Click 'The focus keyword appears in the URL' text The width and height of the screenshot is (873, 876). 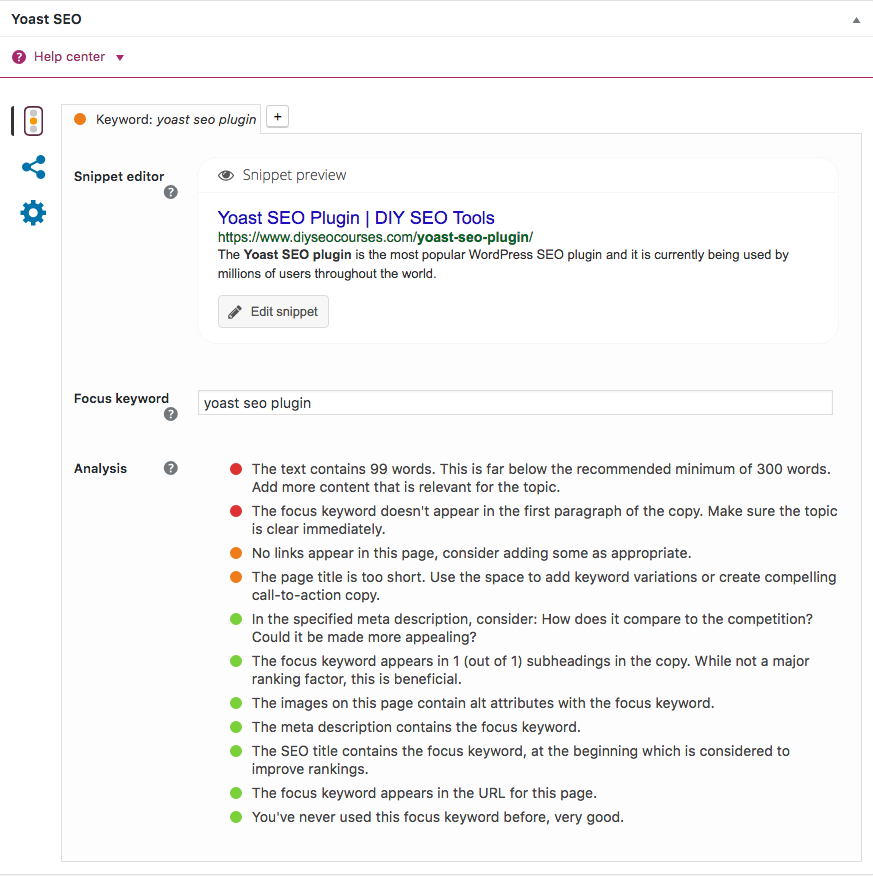(424, 793)
